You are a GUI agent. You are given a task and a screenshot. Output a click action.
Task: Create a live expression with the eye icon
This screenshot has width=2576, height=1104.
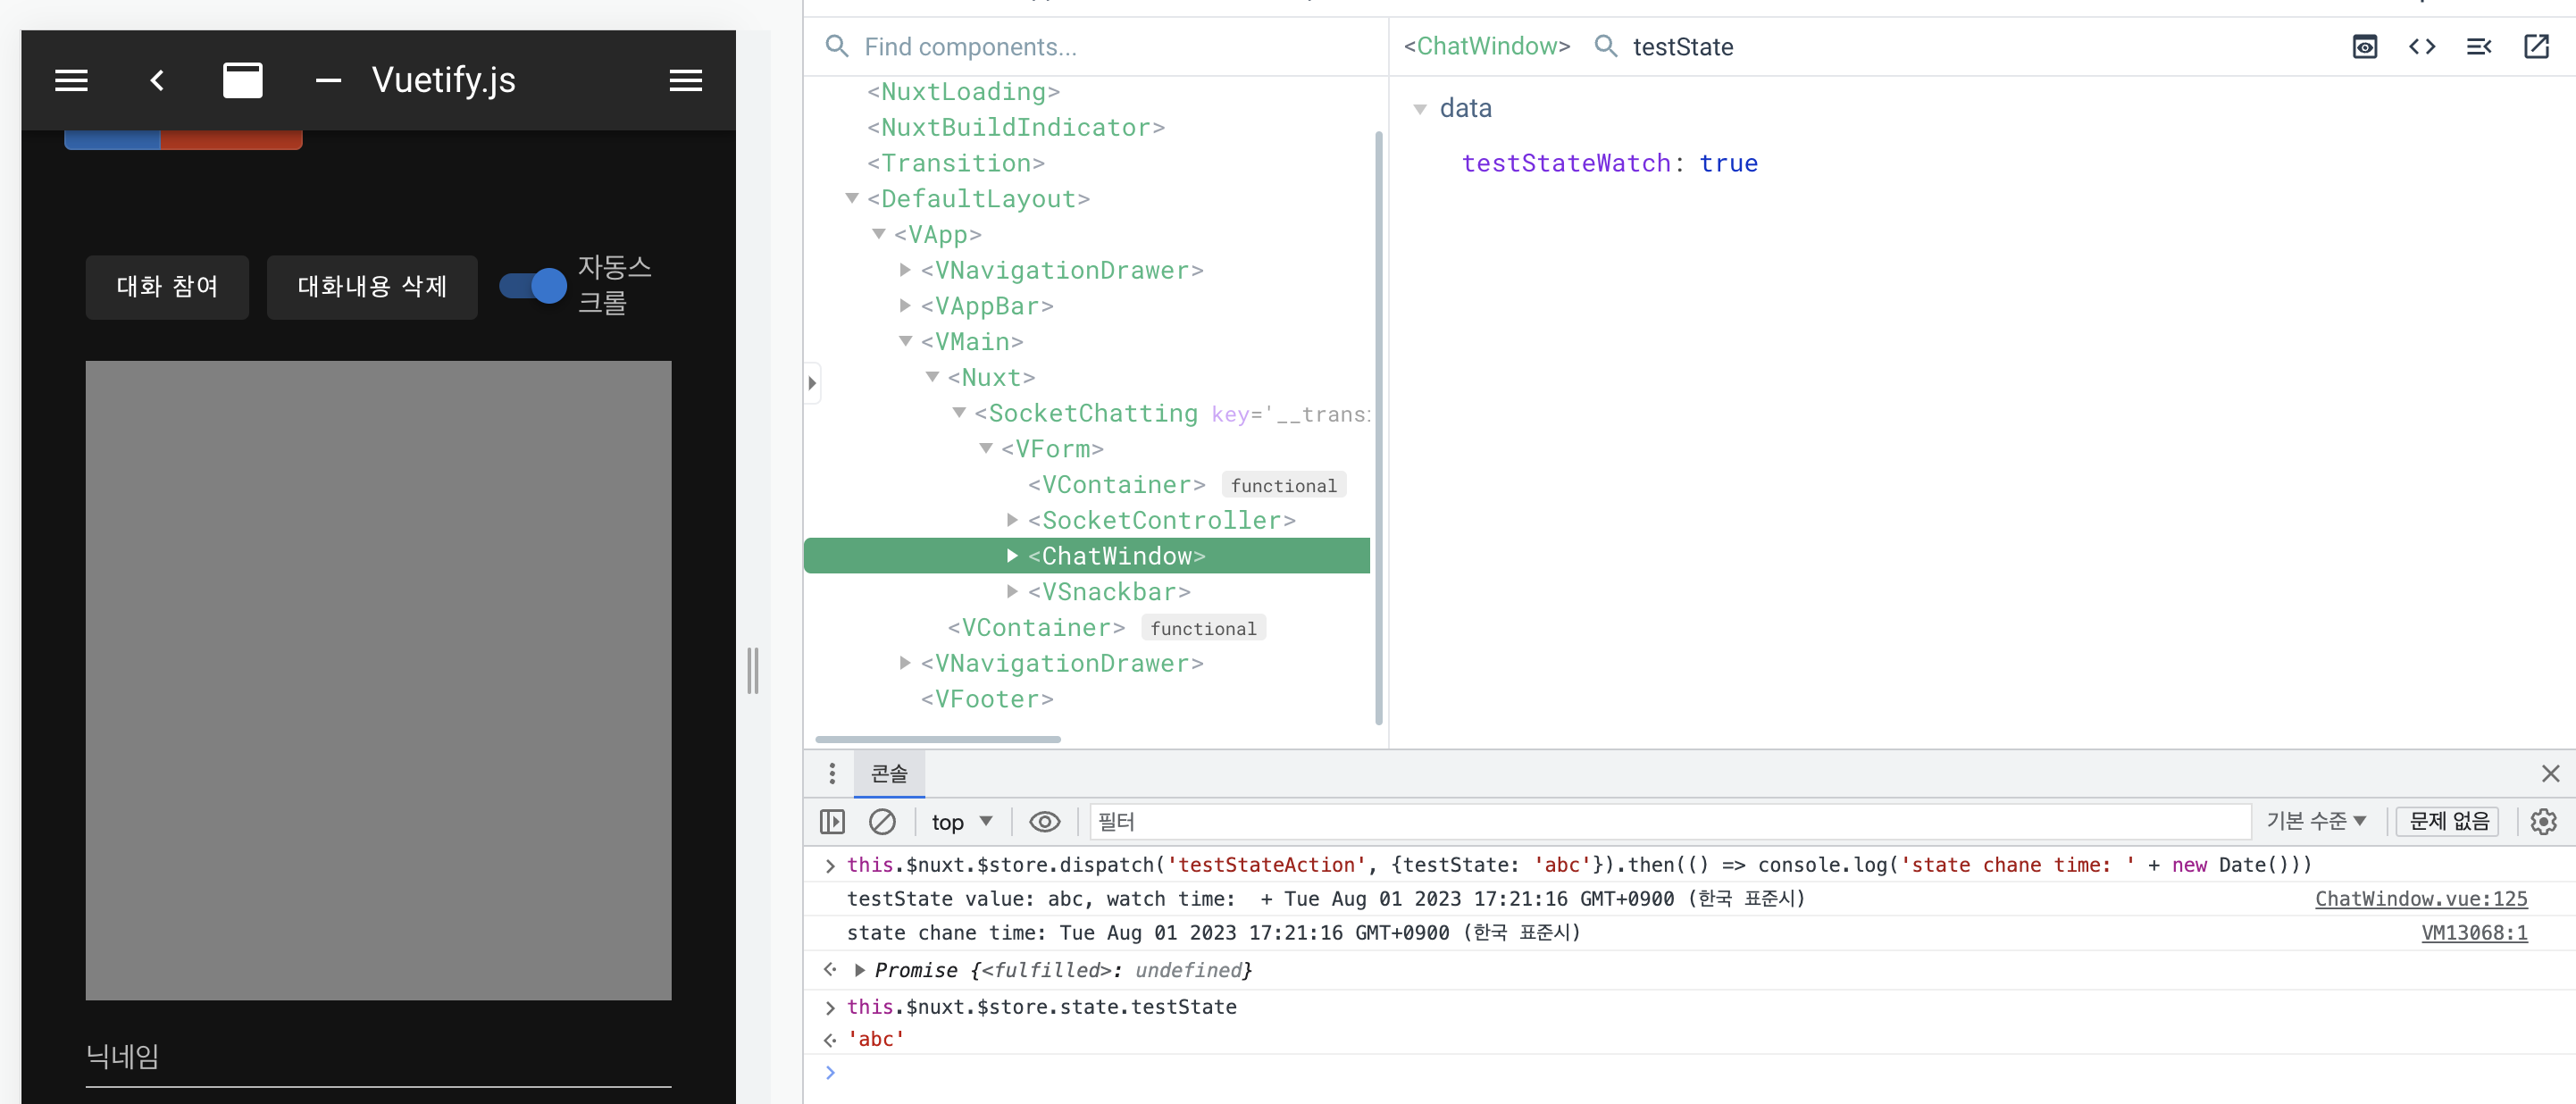point(1044,821)
